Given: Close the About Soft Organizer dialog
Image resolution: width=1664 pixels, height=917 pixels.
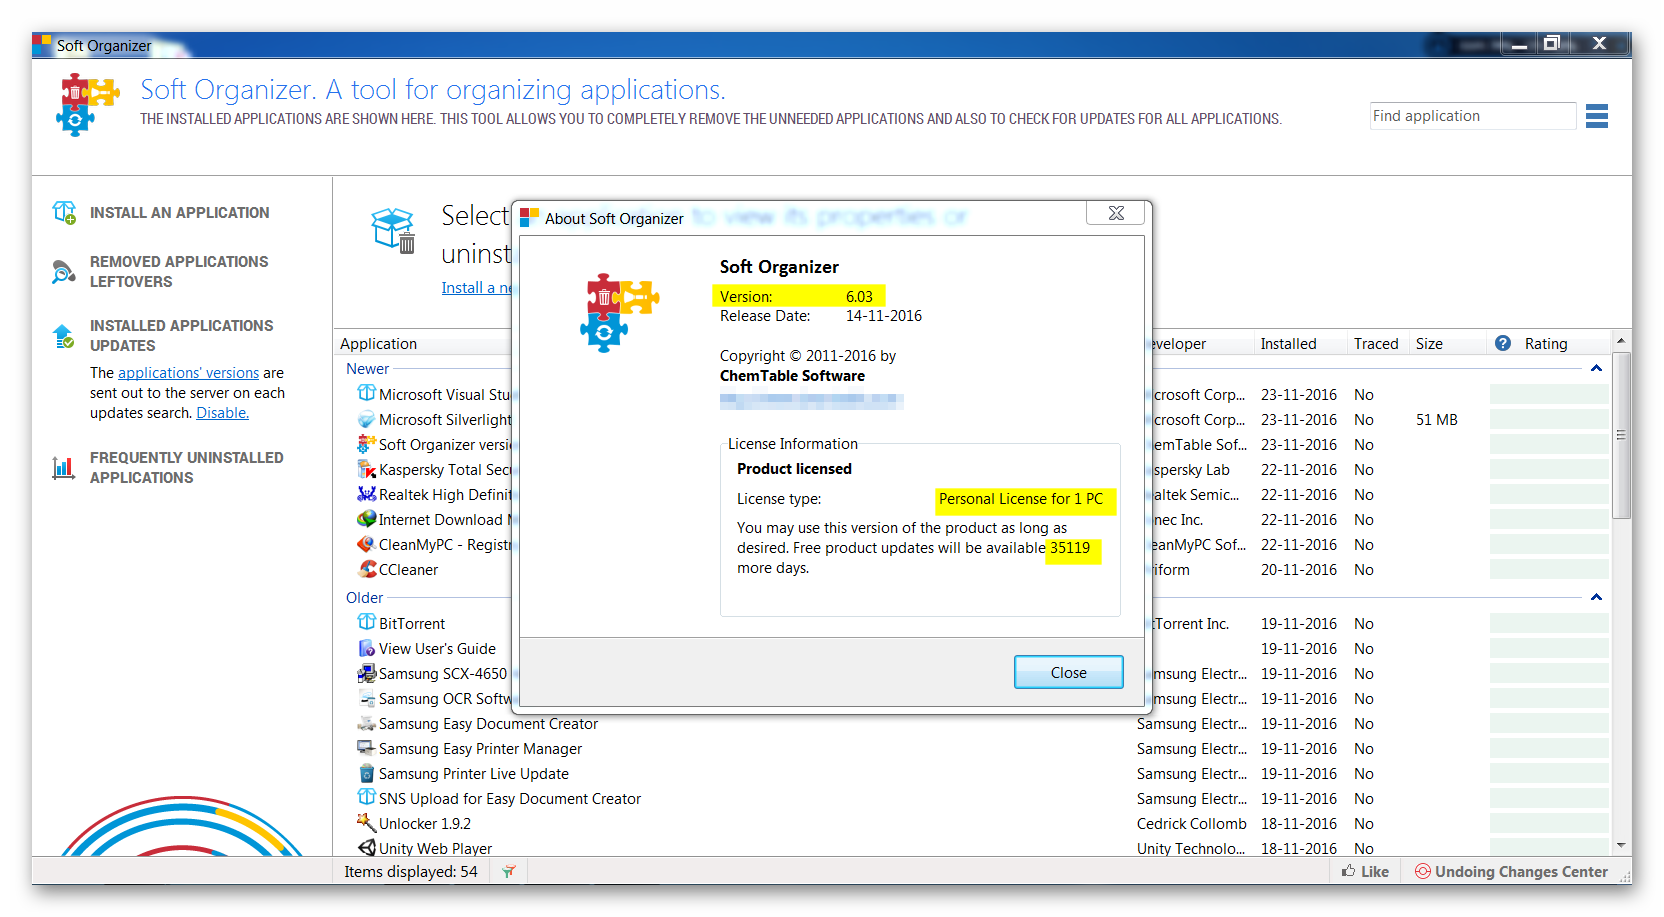Looking at the screenshot, I should [x=1068, y=672].
